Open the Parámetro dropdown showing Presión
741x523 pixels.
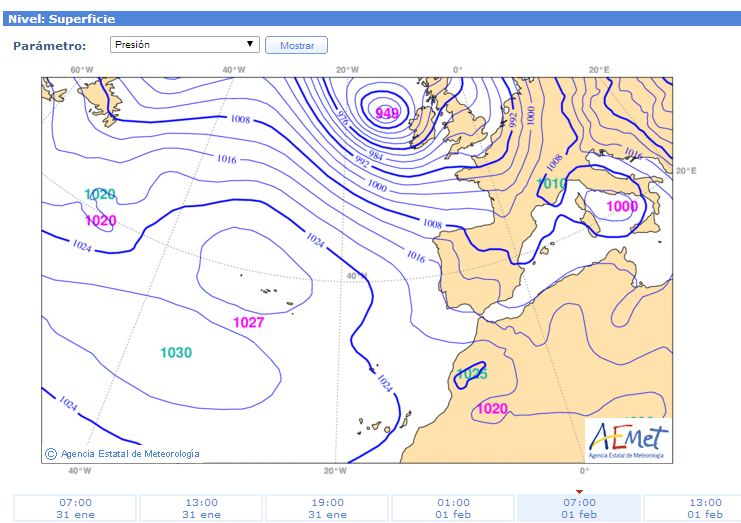(184, 45)
